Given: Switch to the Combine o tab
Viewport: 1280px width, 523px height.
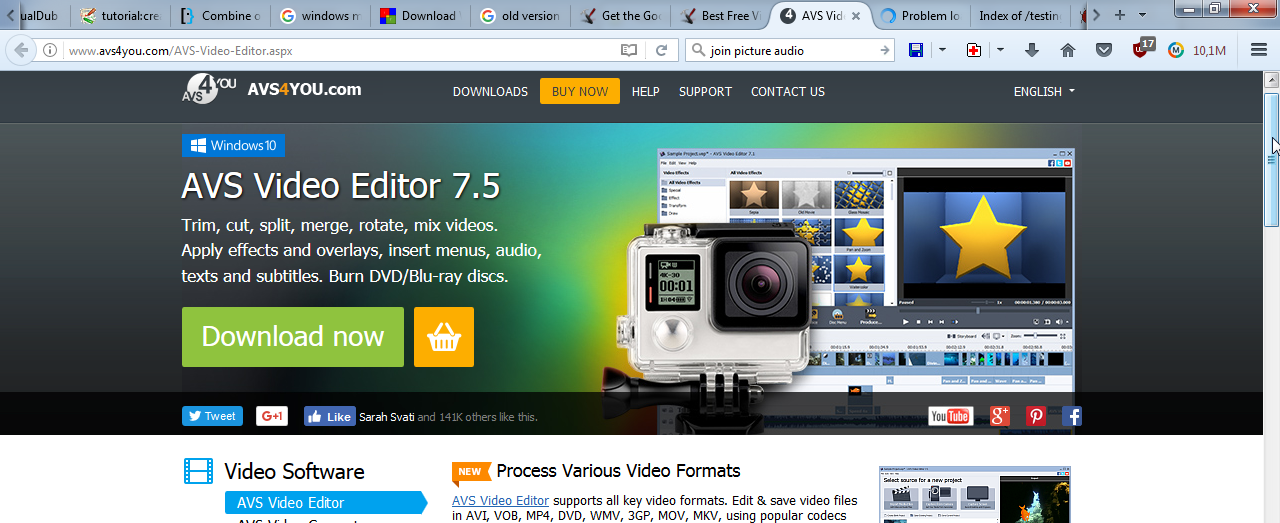Looking at the screenshot, I should pos(220,15).
